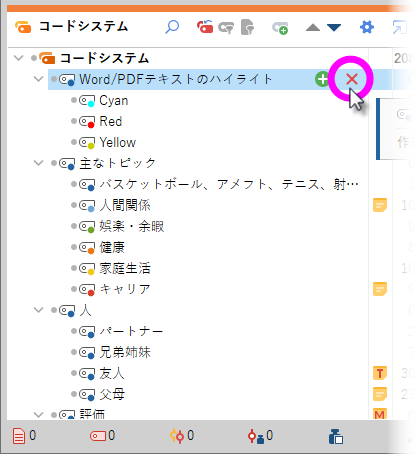This screenshot has width=417, height=454.
Task: Collapse the 人 code group
Action: click(x=39, y=310)
